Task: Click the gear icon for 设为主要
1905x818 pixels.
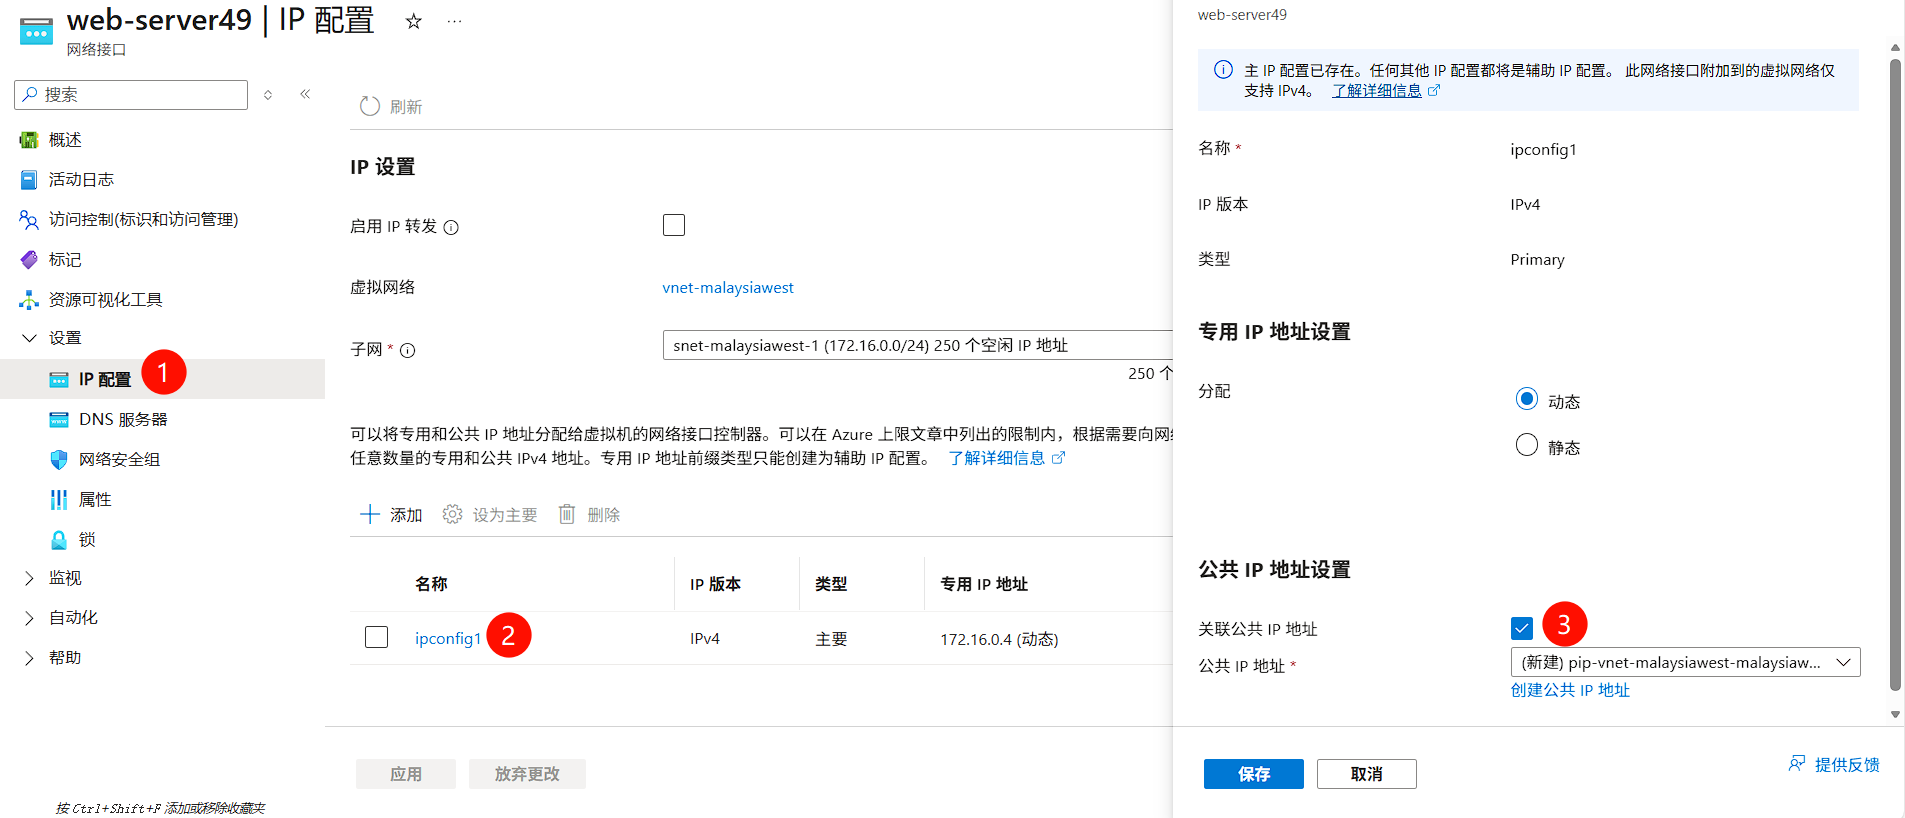Action: (x=453, y=514)
